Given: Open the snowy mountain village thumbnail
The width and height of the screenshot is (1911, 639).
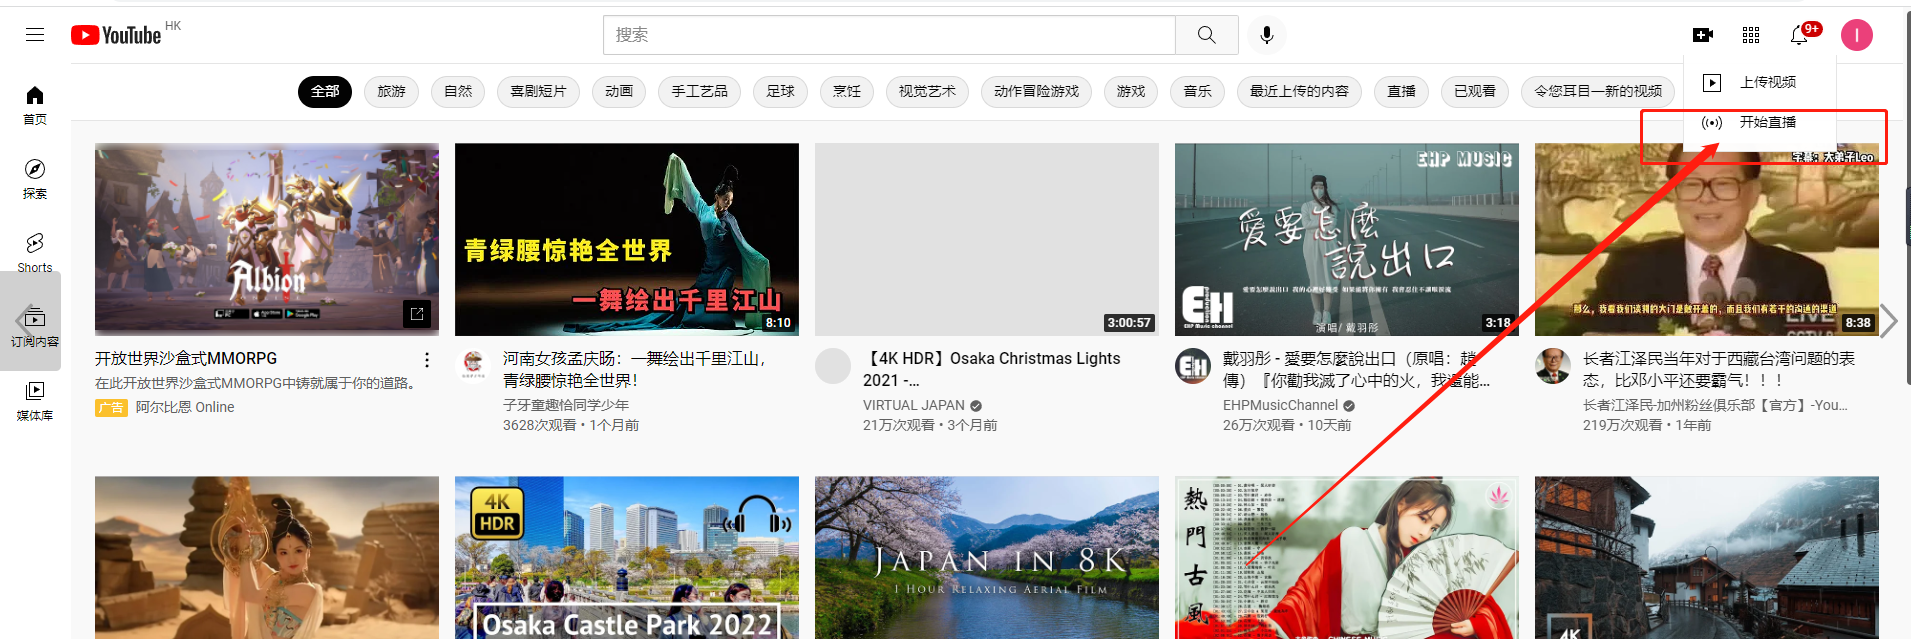Looking at the screenshot, I should (x=1707, y=557).
